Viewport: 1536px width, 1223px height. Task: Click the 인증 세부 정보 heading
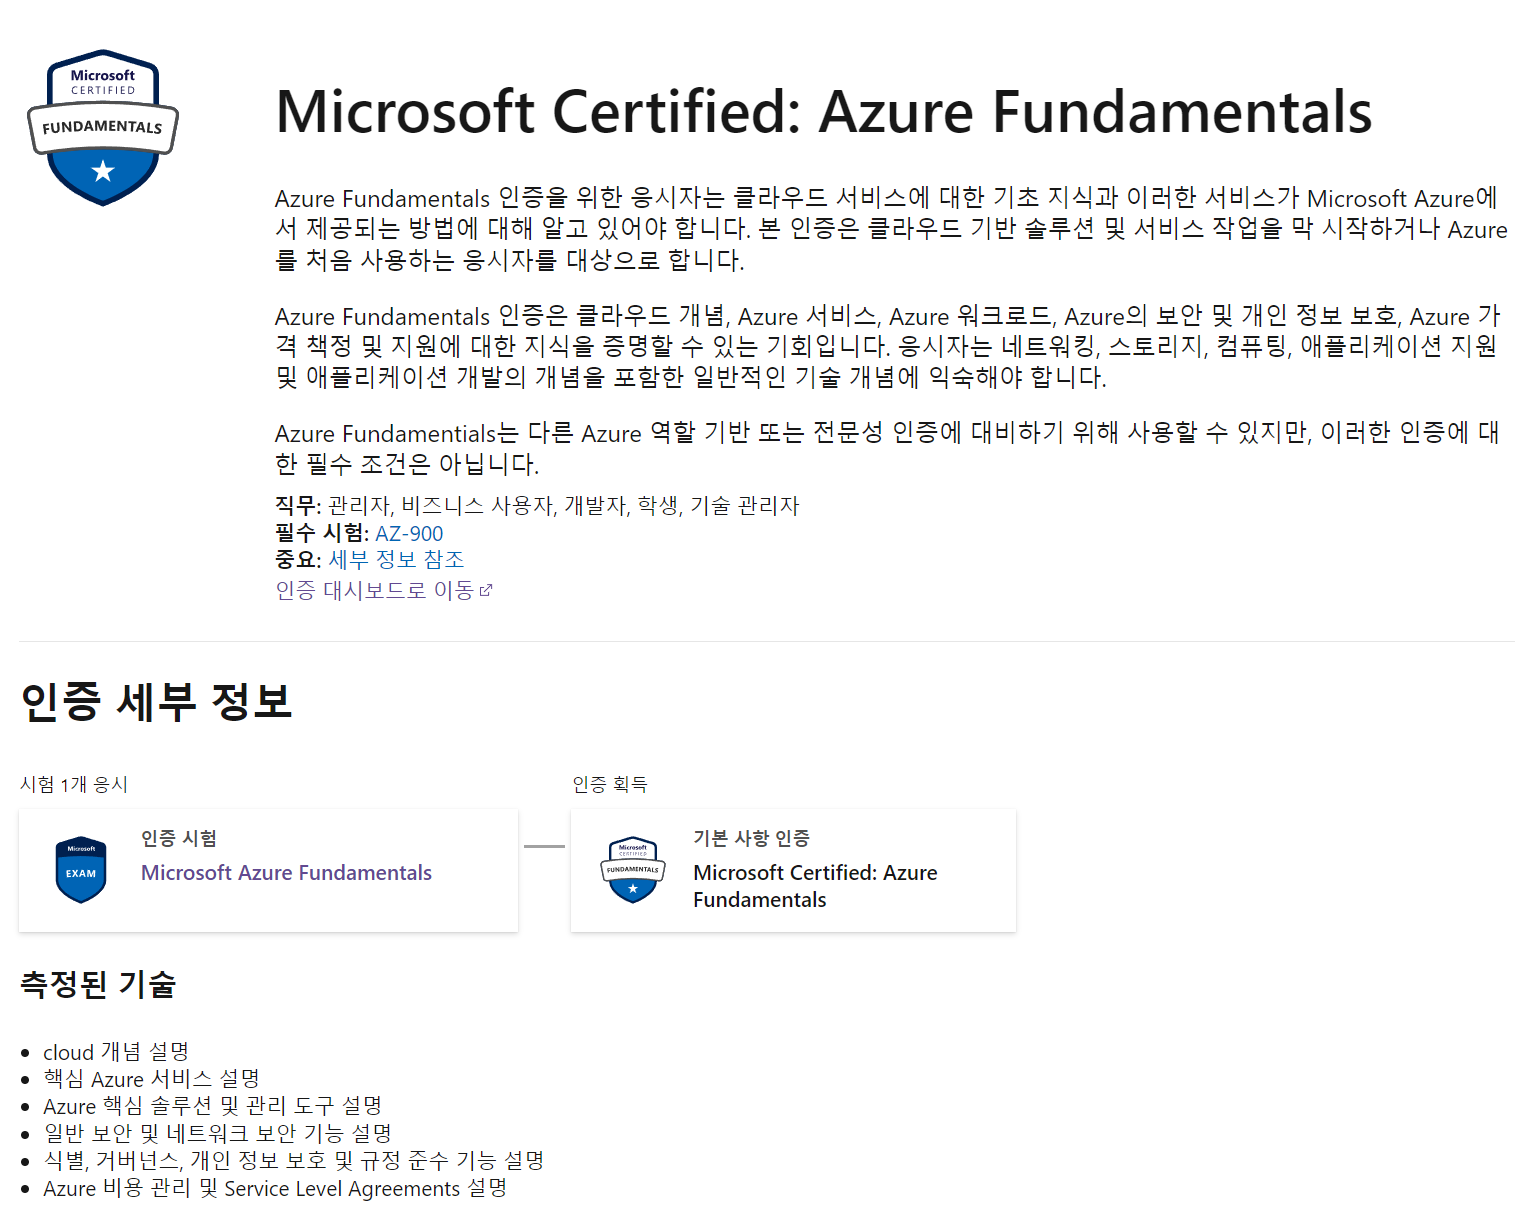coord(156,701)
